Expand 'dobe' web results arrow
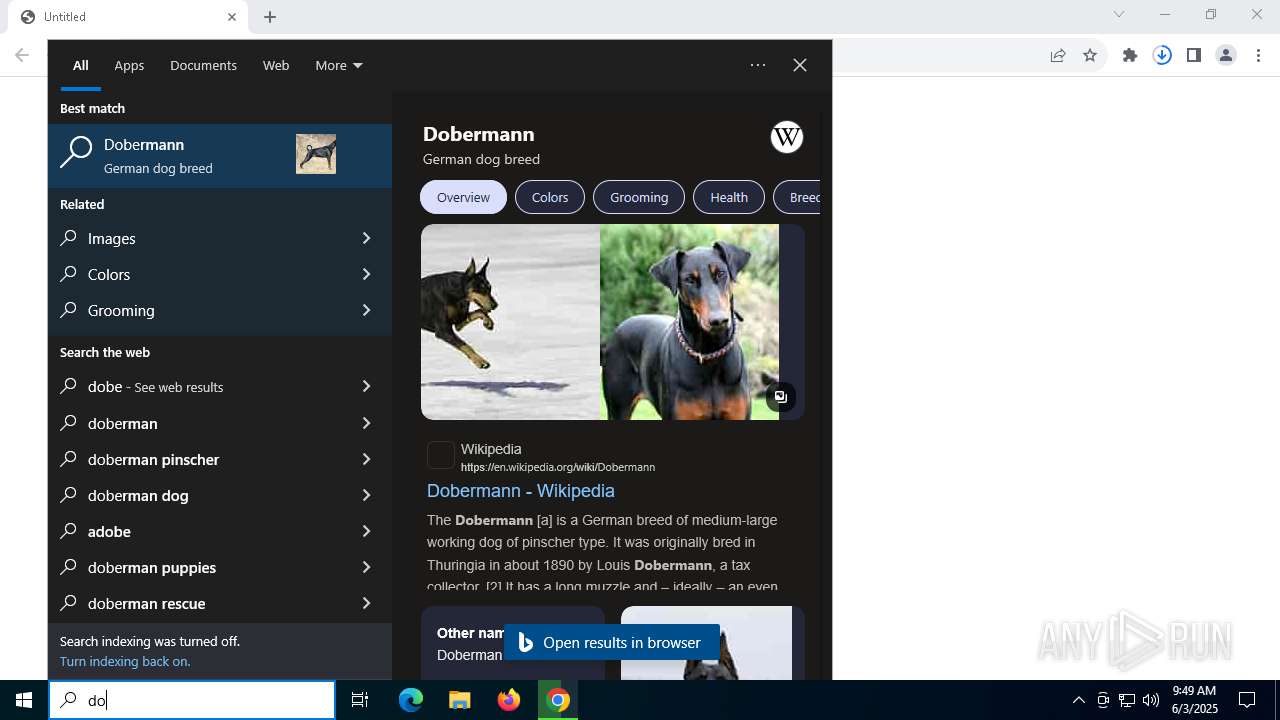The width and height of the screenshot is (1280, 720). coord(366,386)
